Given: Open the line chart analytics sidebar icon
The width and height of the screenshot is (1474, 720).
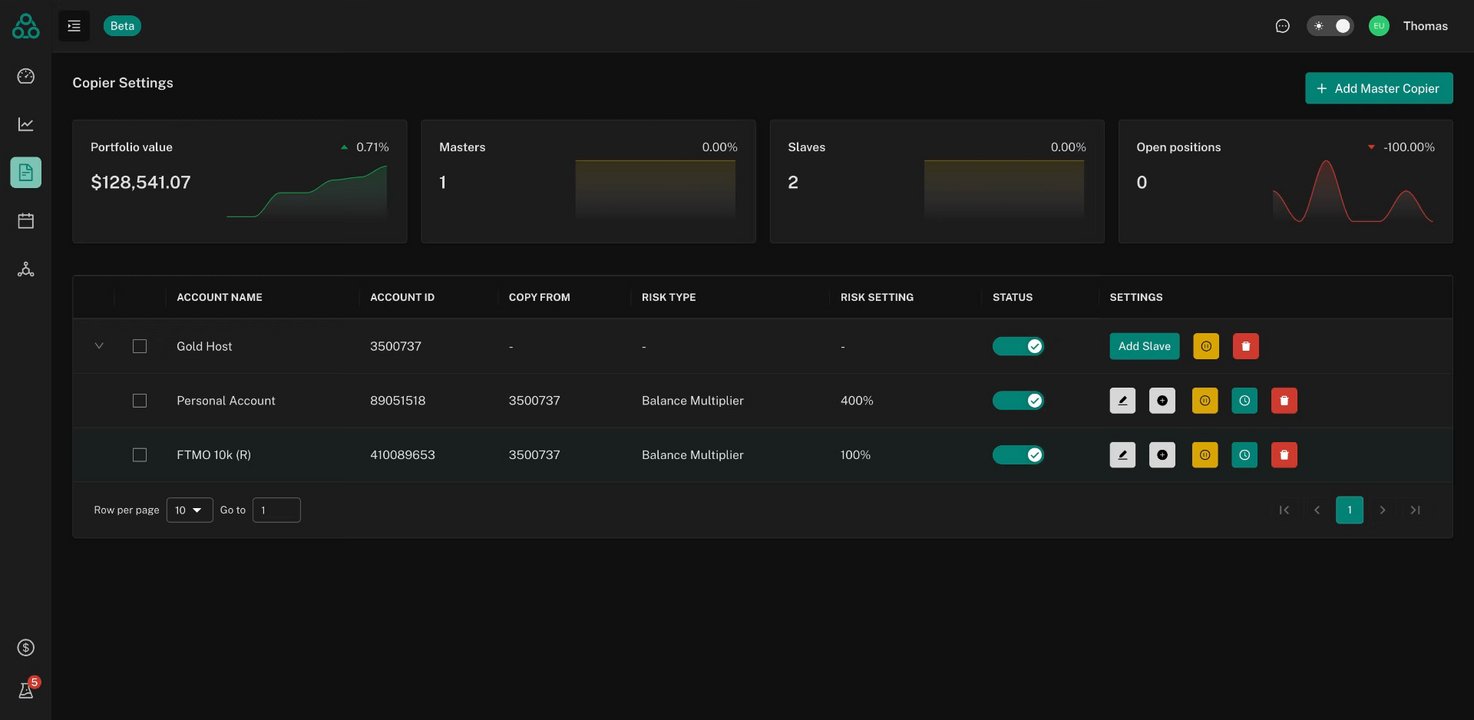Looking at the screenshot, I should (x=26, y=124).
